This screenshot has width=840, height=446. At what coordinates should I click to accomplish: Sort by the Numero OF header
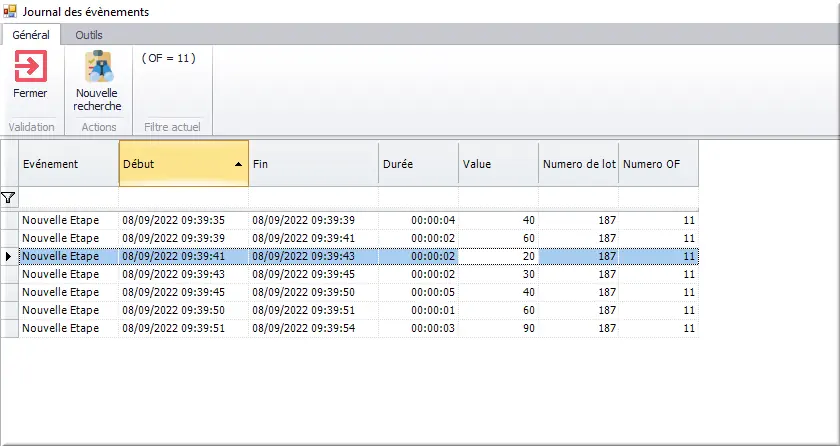(x=658, y=164)
